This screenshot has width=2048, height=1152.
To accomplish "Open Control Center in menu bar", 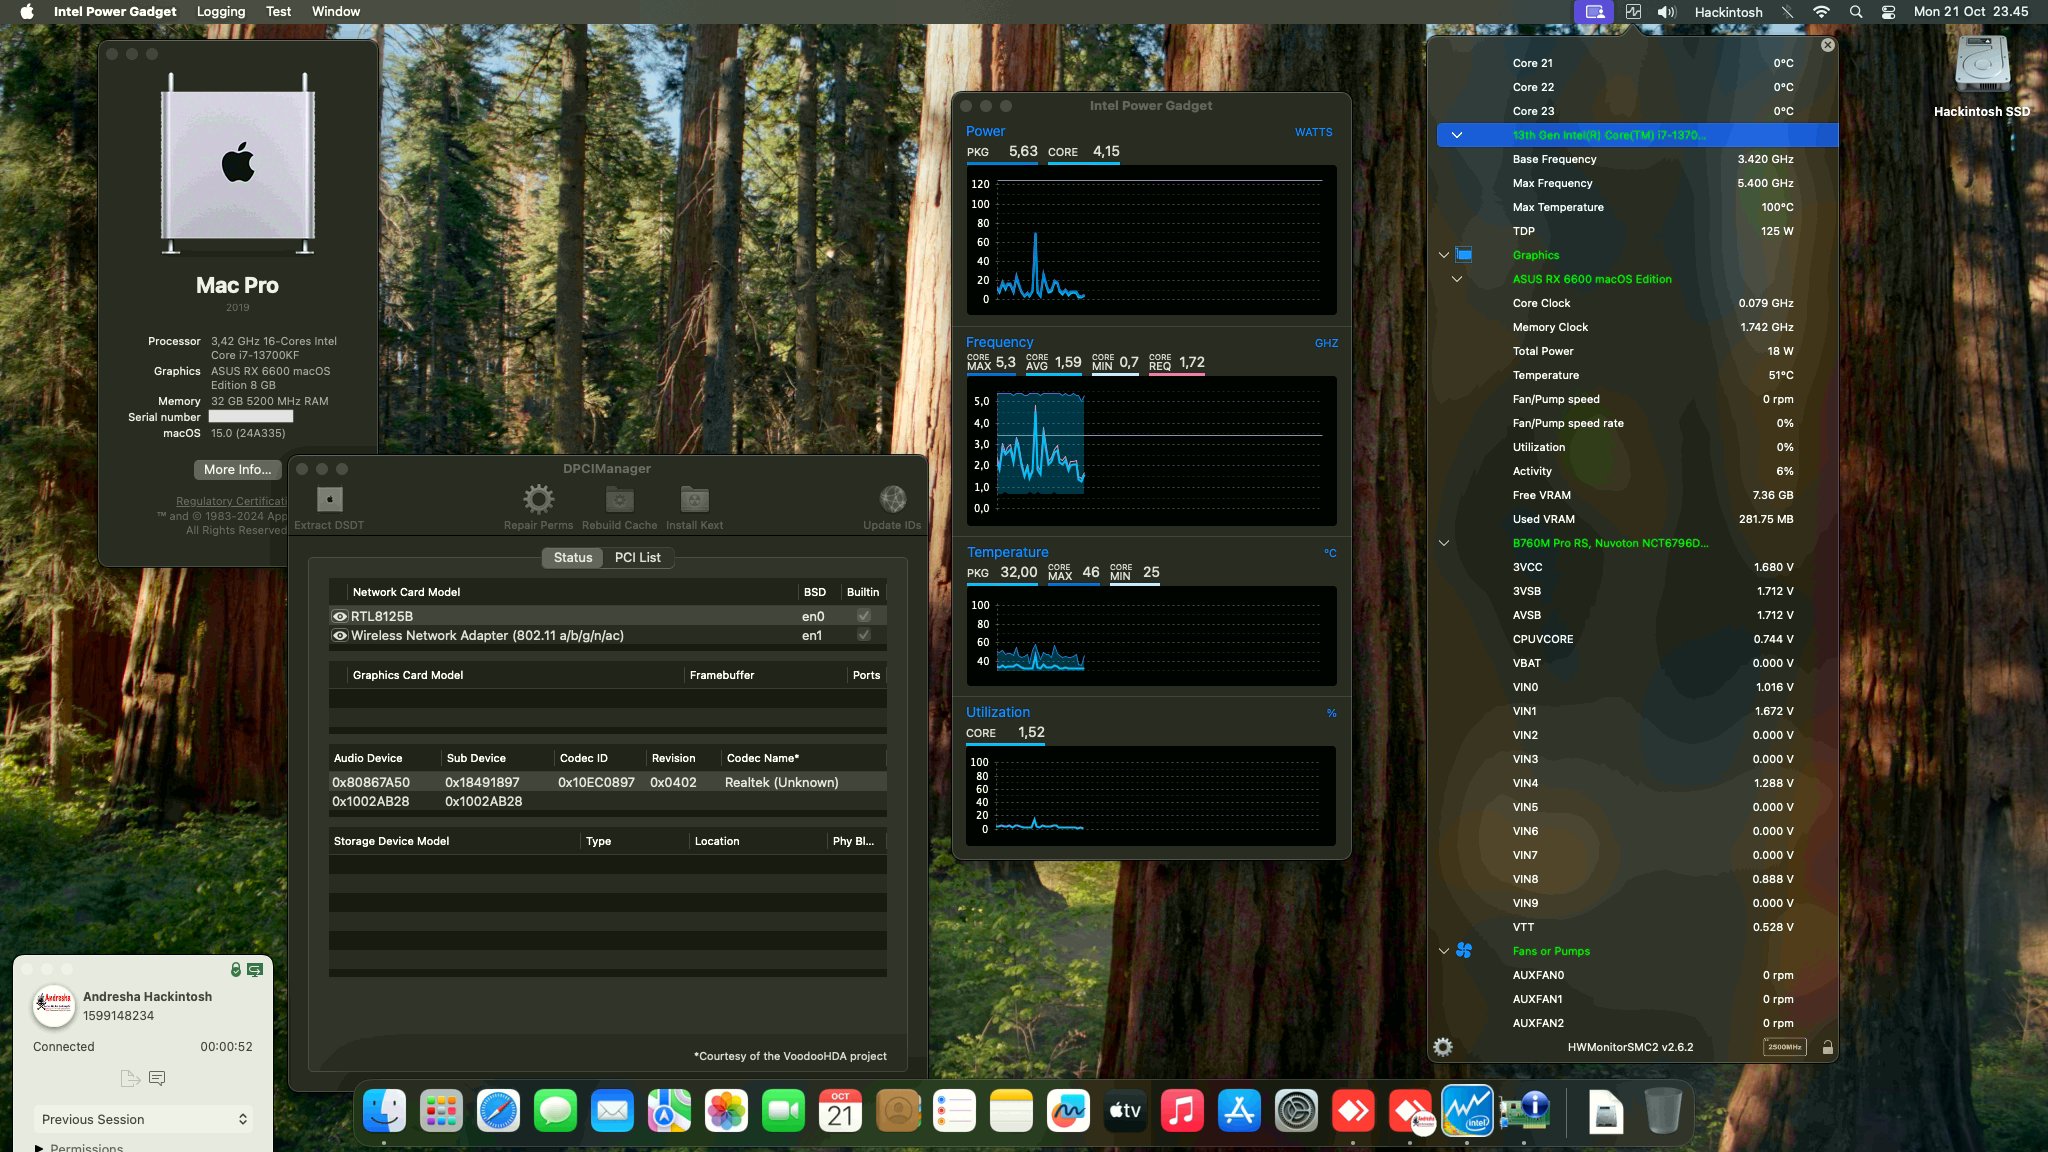I will 1888,12.
